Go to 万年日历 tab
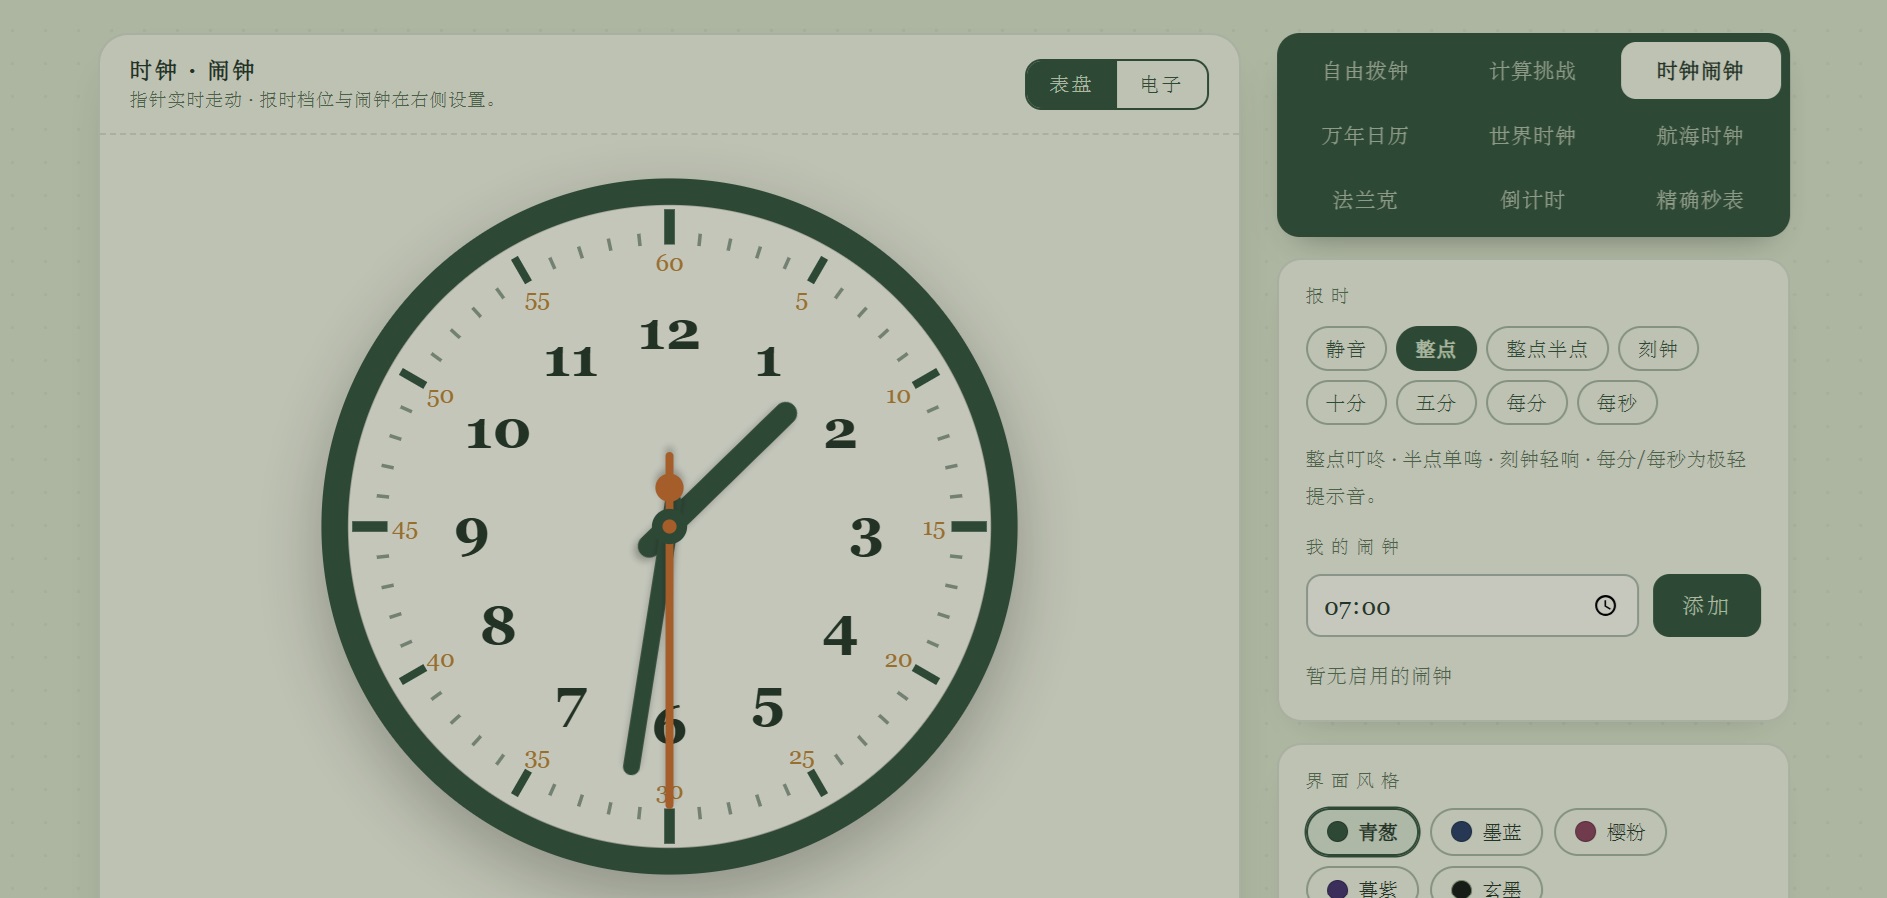This screenshot has height=898, width=1887. point(1365,135)
